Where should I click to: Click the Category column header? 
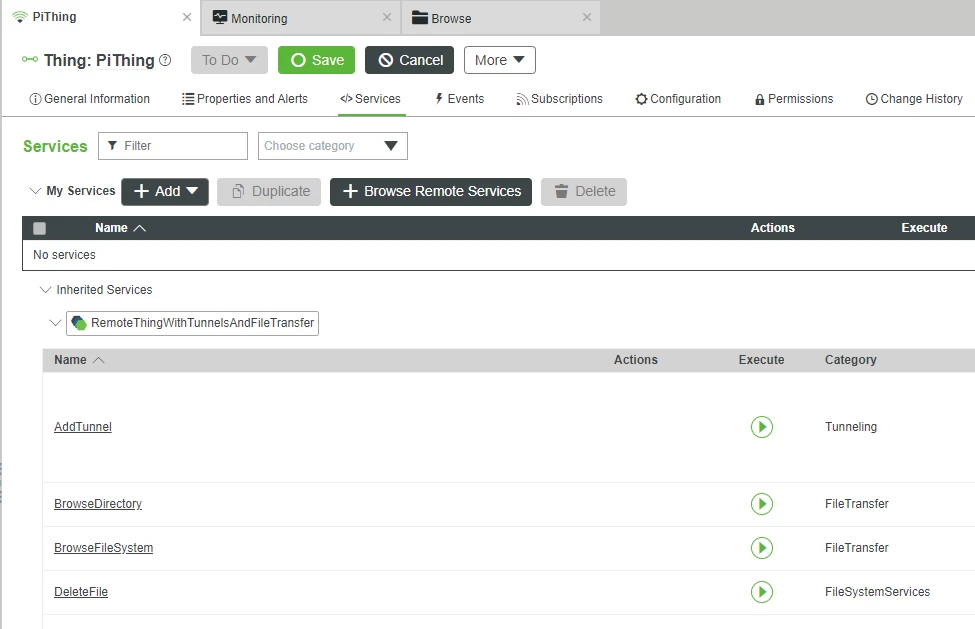point(851,360)
